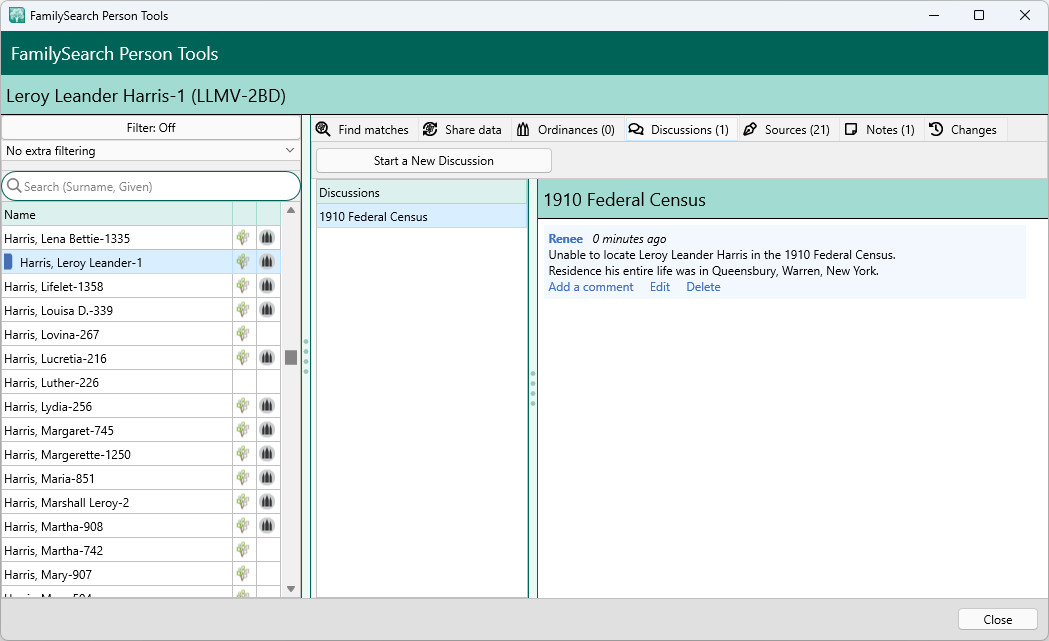This screenshot has height=641, width=1049.
Task: Select Harris, Luther-226 in list
Action: (117, 383)
